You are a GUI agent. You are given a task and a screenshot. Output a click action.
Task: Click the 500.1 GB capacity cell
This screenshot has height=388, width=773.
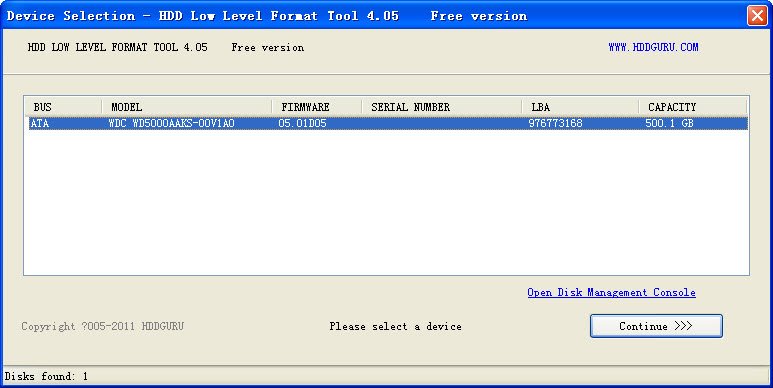tap(669, 123)
